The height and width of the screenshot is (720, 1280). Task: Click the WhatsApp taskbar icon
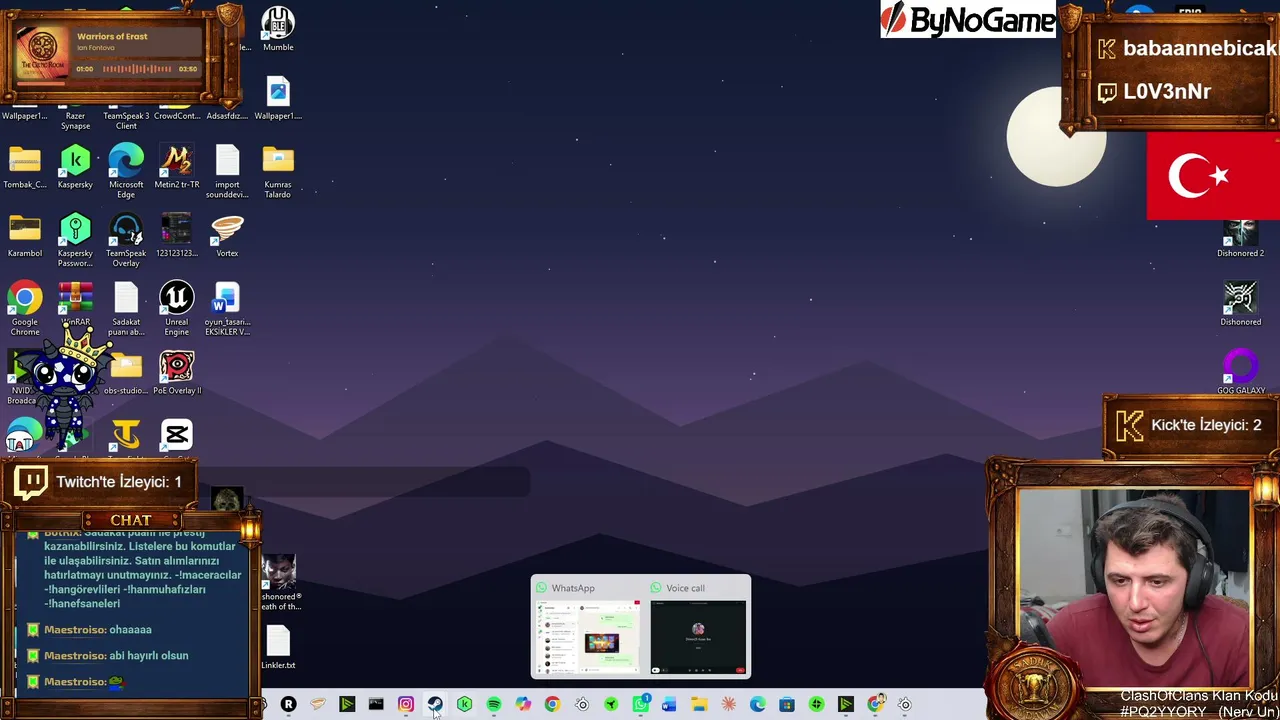pos(640,705)
